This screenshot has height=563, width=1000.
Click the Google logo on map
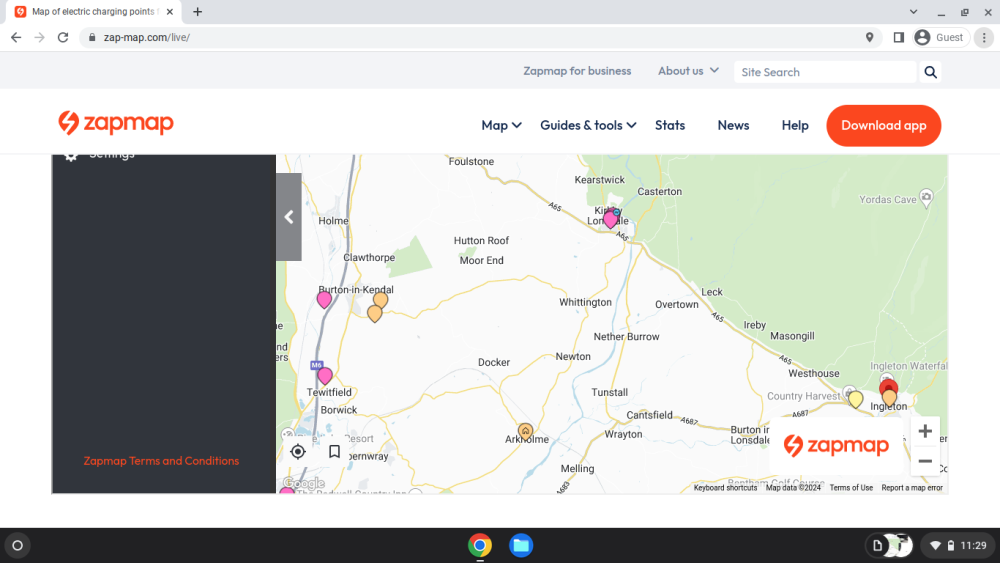(304, 483)
